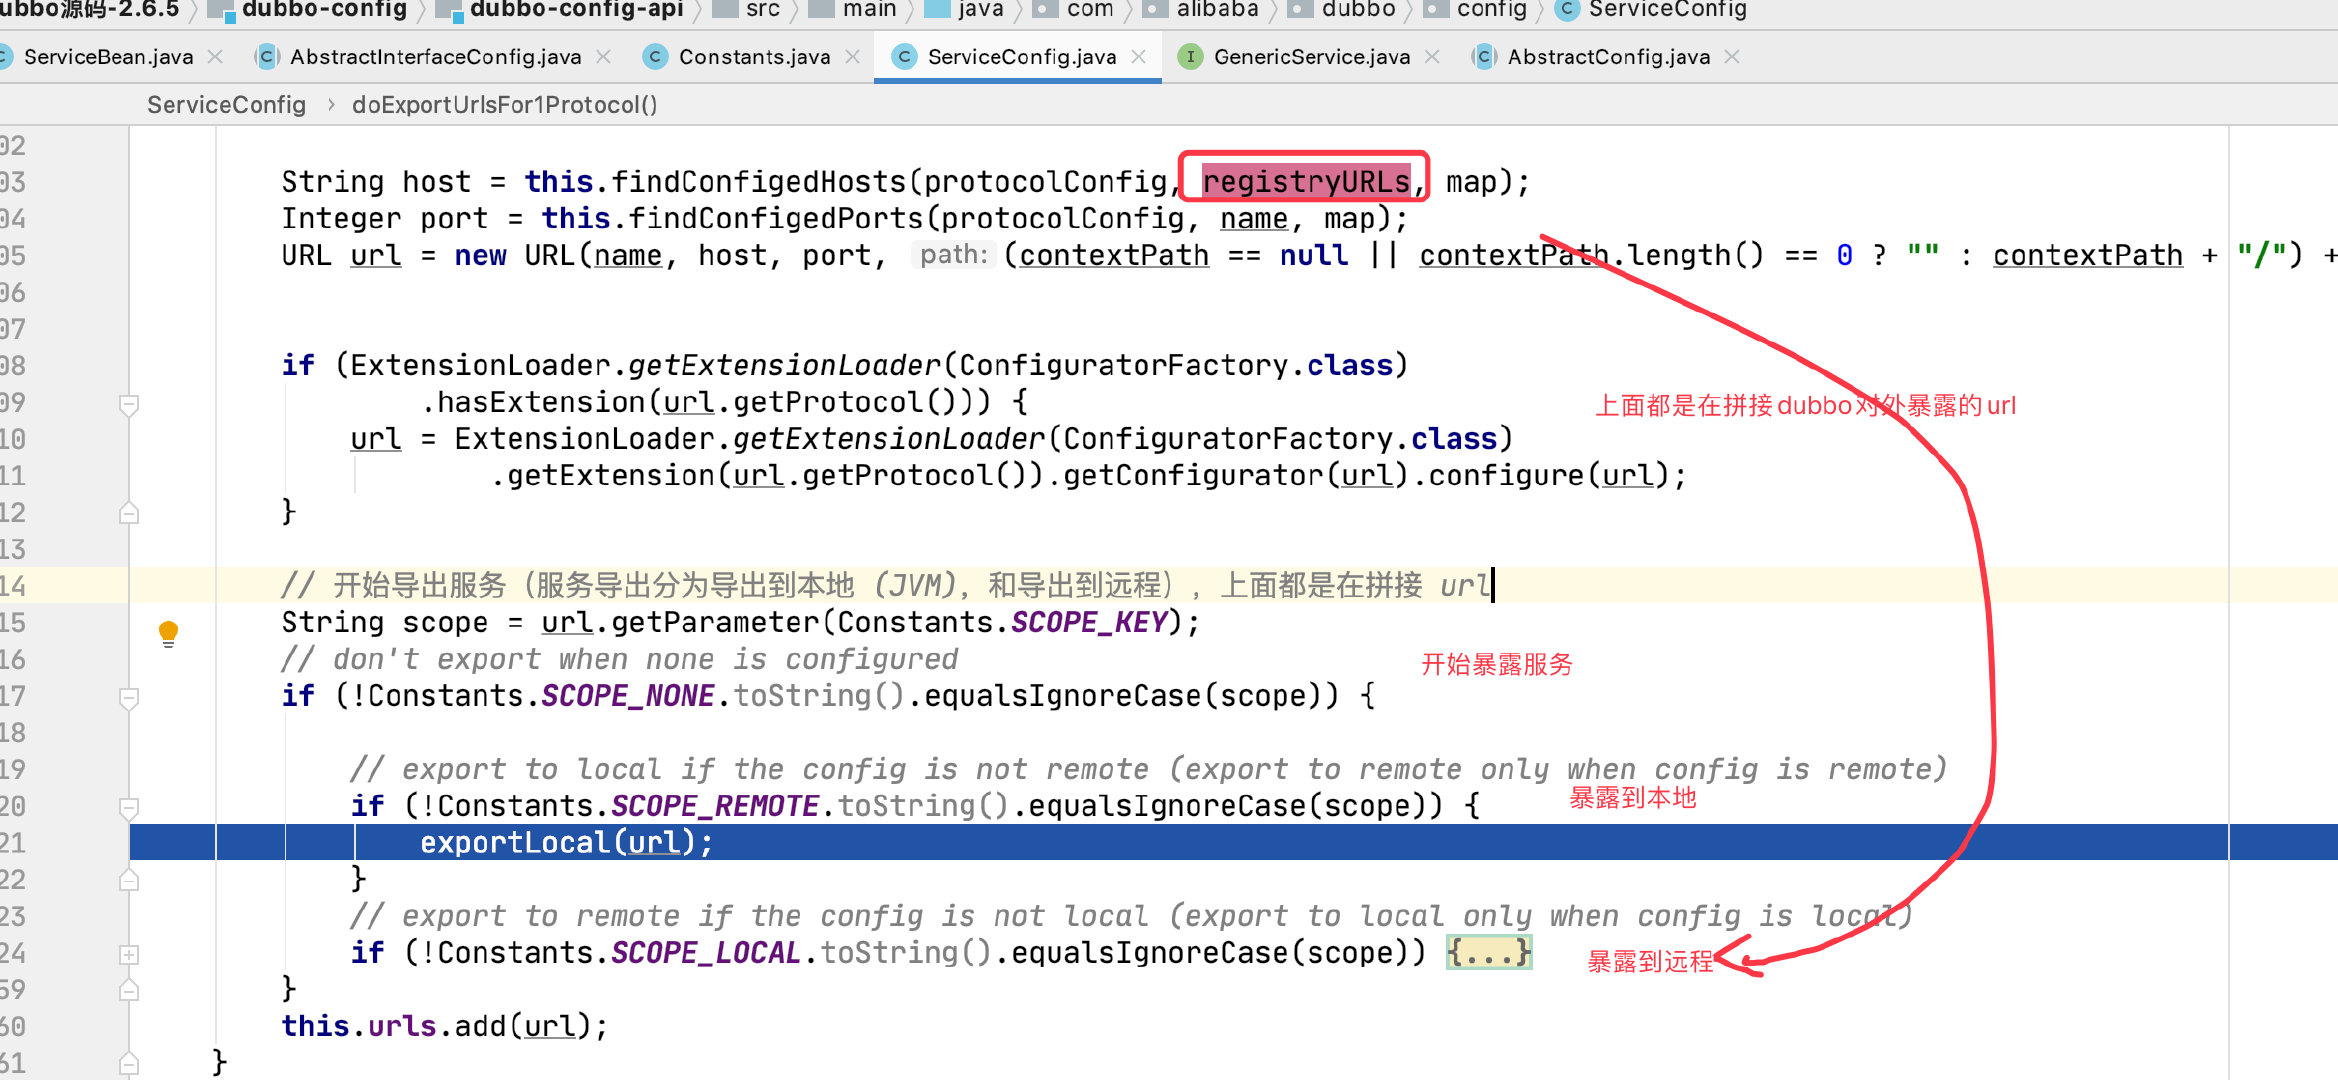
Task: Click the findConfigedHosts method call
Action: 758,182
